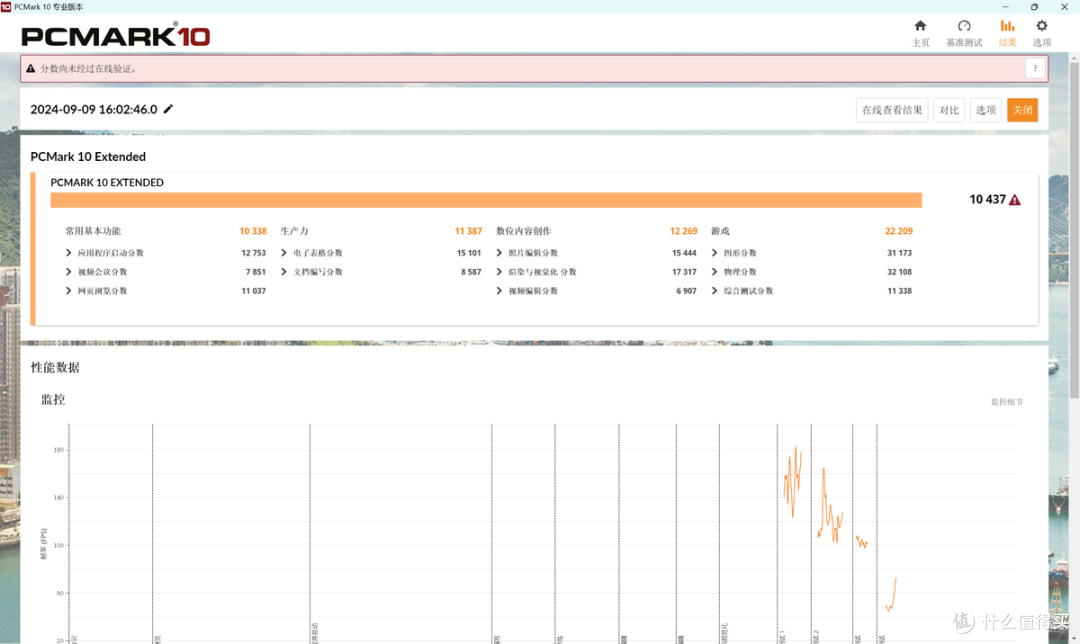Click the 生产力 heading
Image resolution: width=1080 pixels, height=644 pixels.
pyautogui.click(x=295, y=231)
